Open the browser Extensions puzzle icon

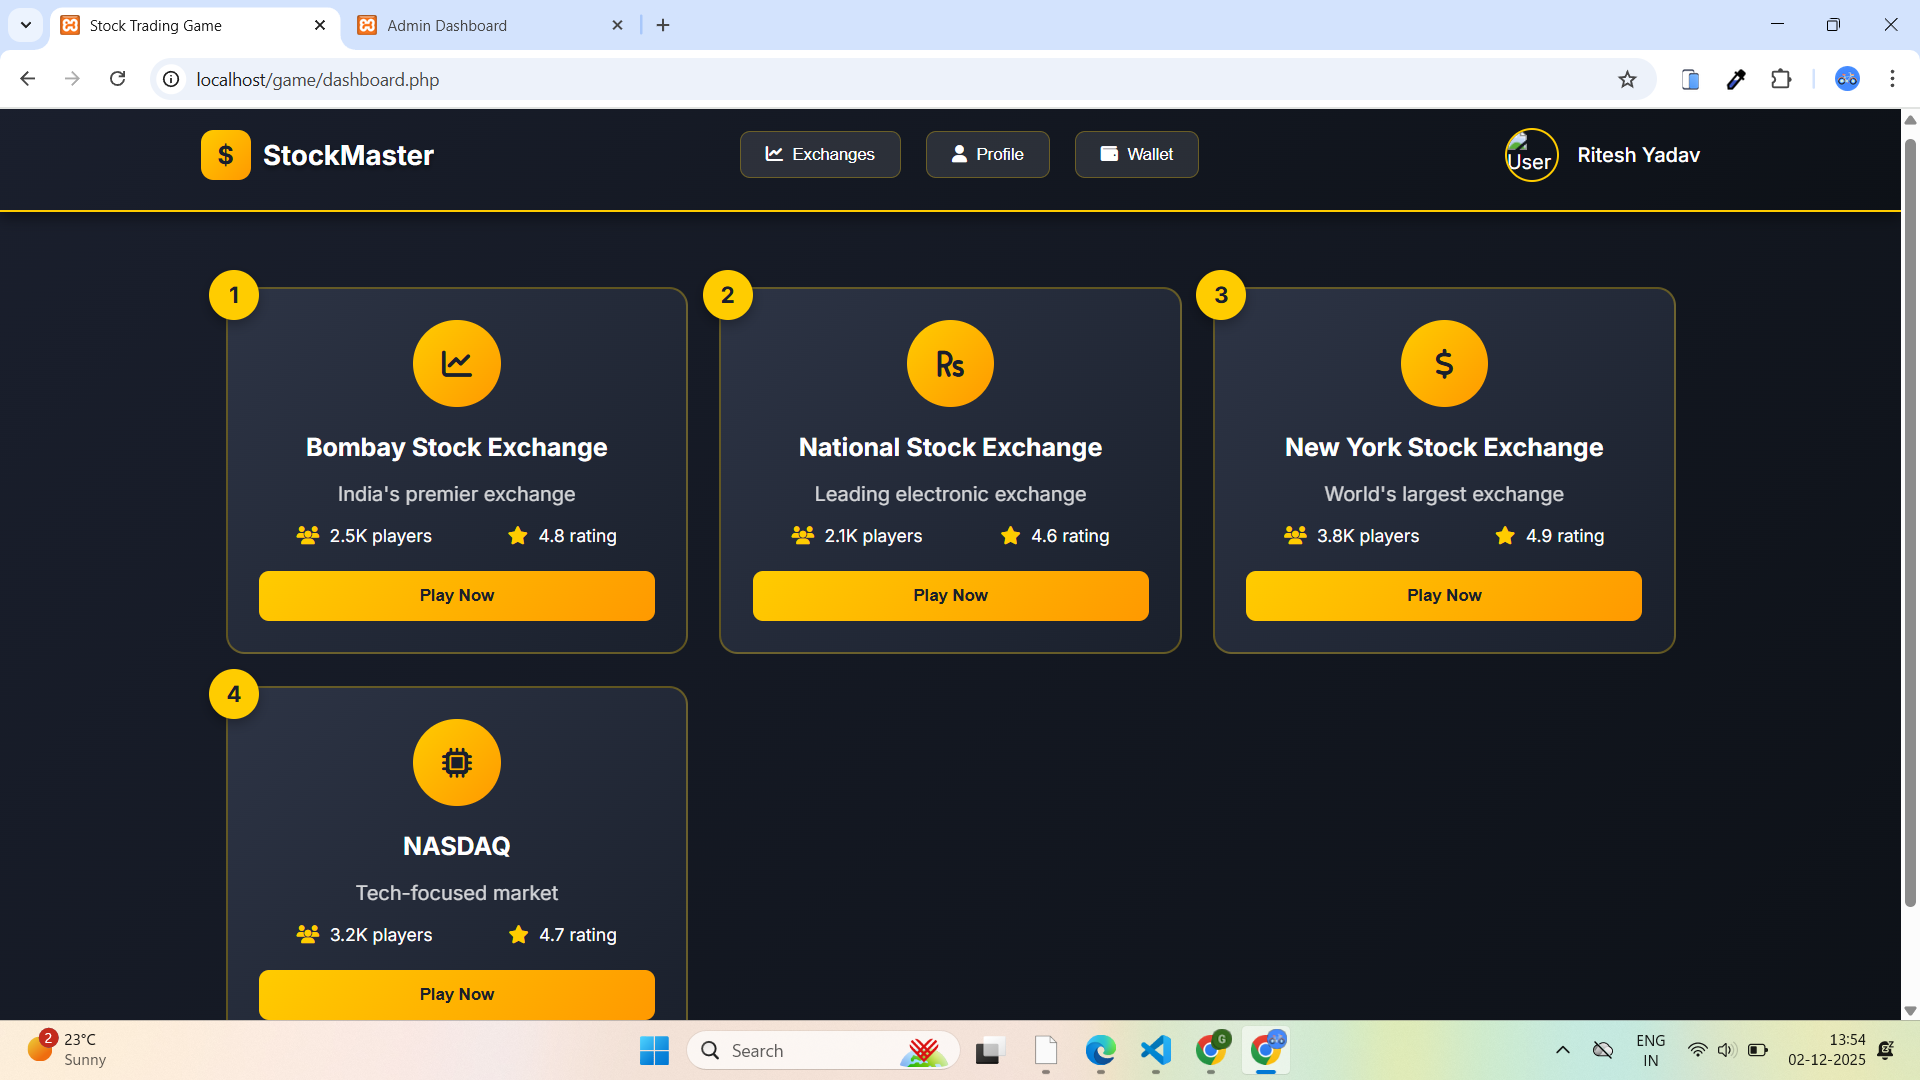pos(1781,79)
